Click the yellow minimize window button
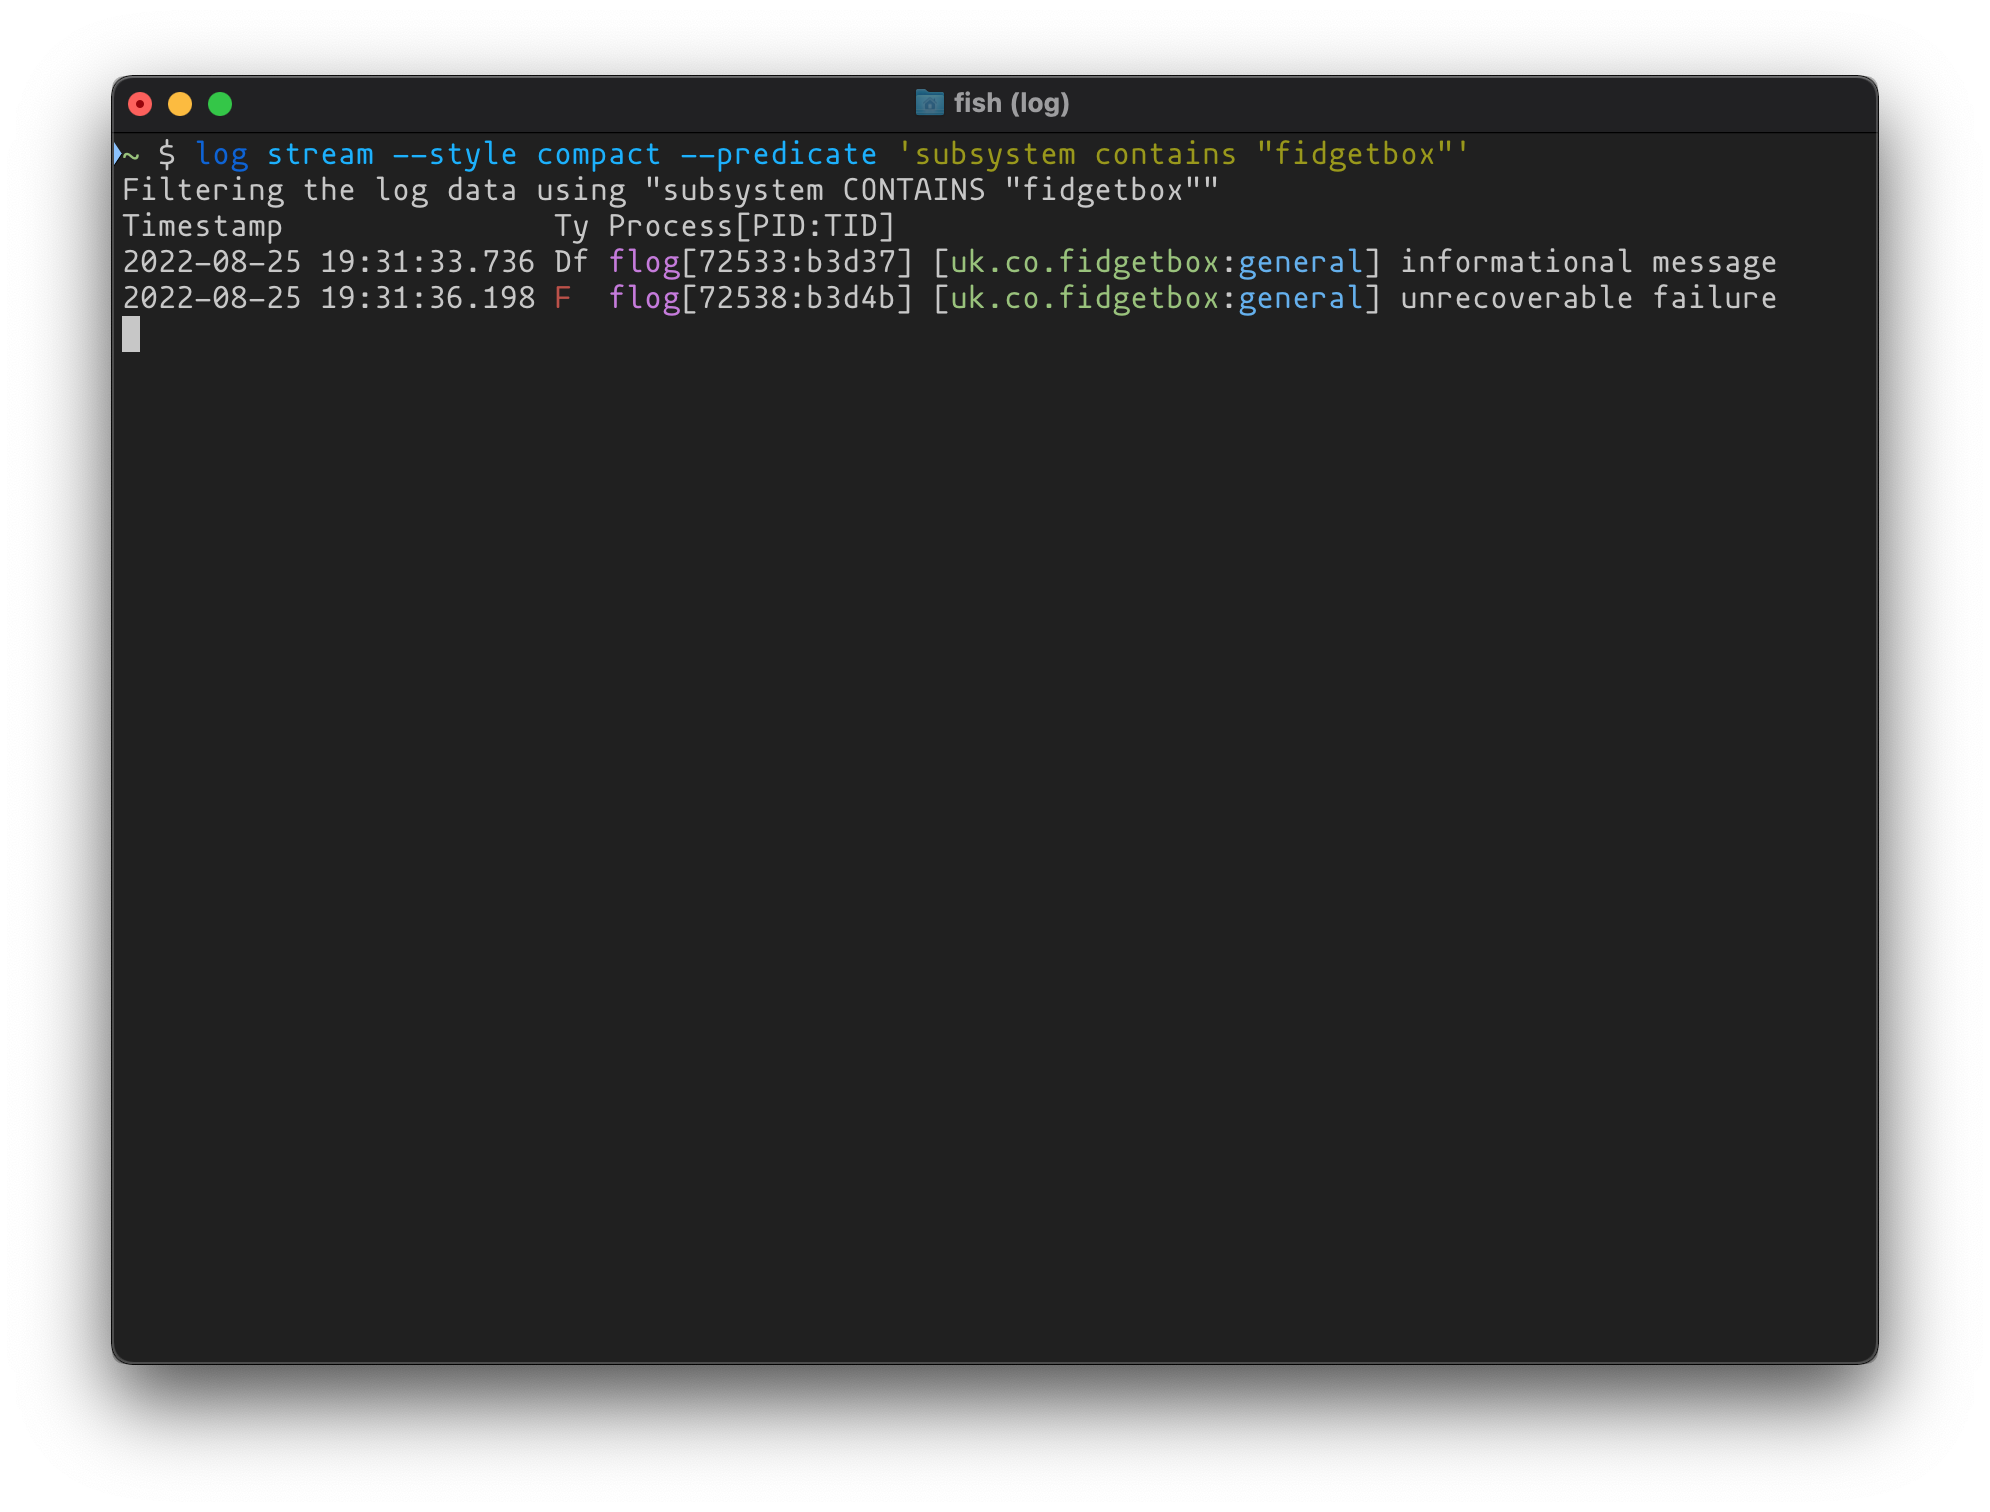The image size is (1990, 1512). tap(180, 104)
